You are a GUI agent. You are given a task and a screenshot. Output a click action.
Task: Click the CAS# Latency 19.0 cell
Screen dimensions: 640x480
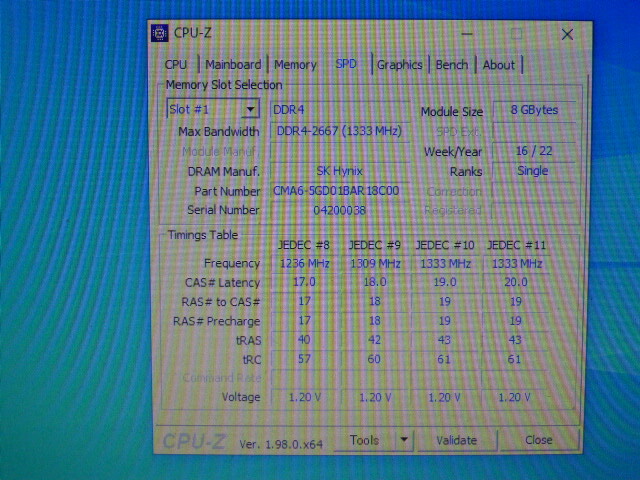click(445, 282)
